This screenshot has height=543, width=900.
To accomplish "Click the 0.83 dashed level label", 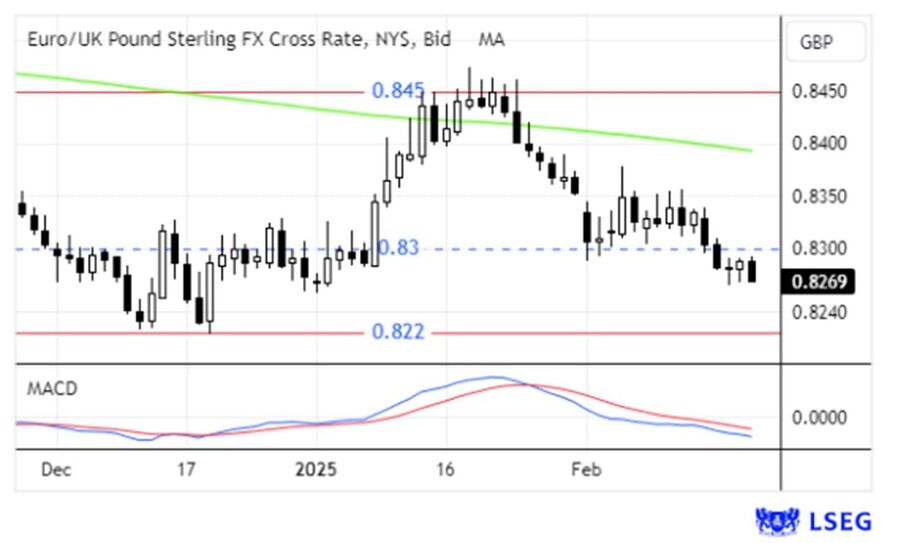I will [398, 248].
